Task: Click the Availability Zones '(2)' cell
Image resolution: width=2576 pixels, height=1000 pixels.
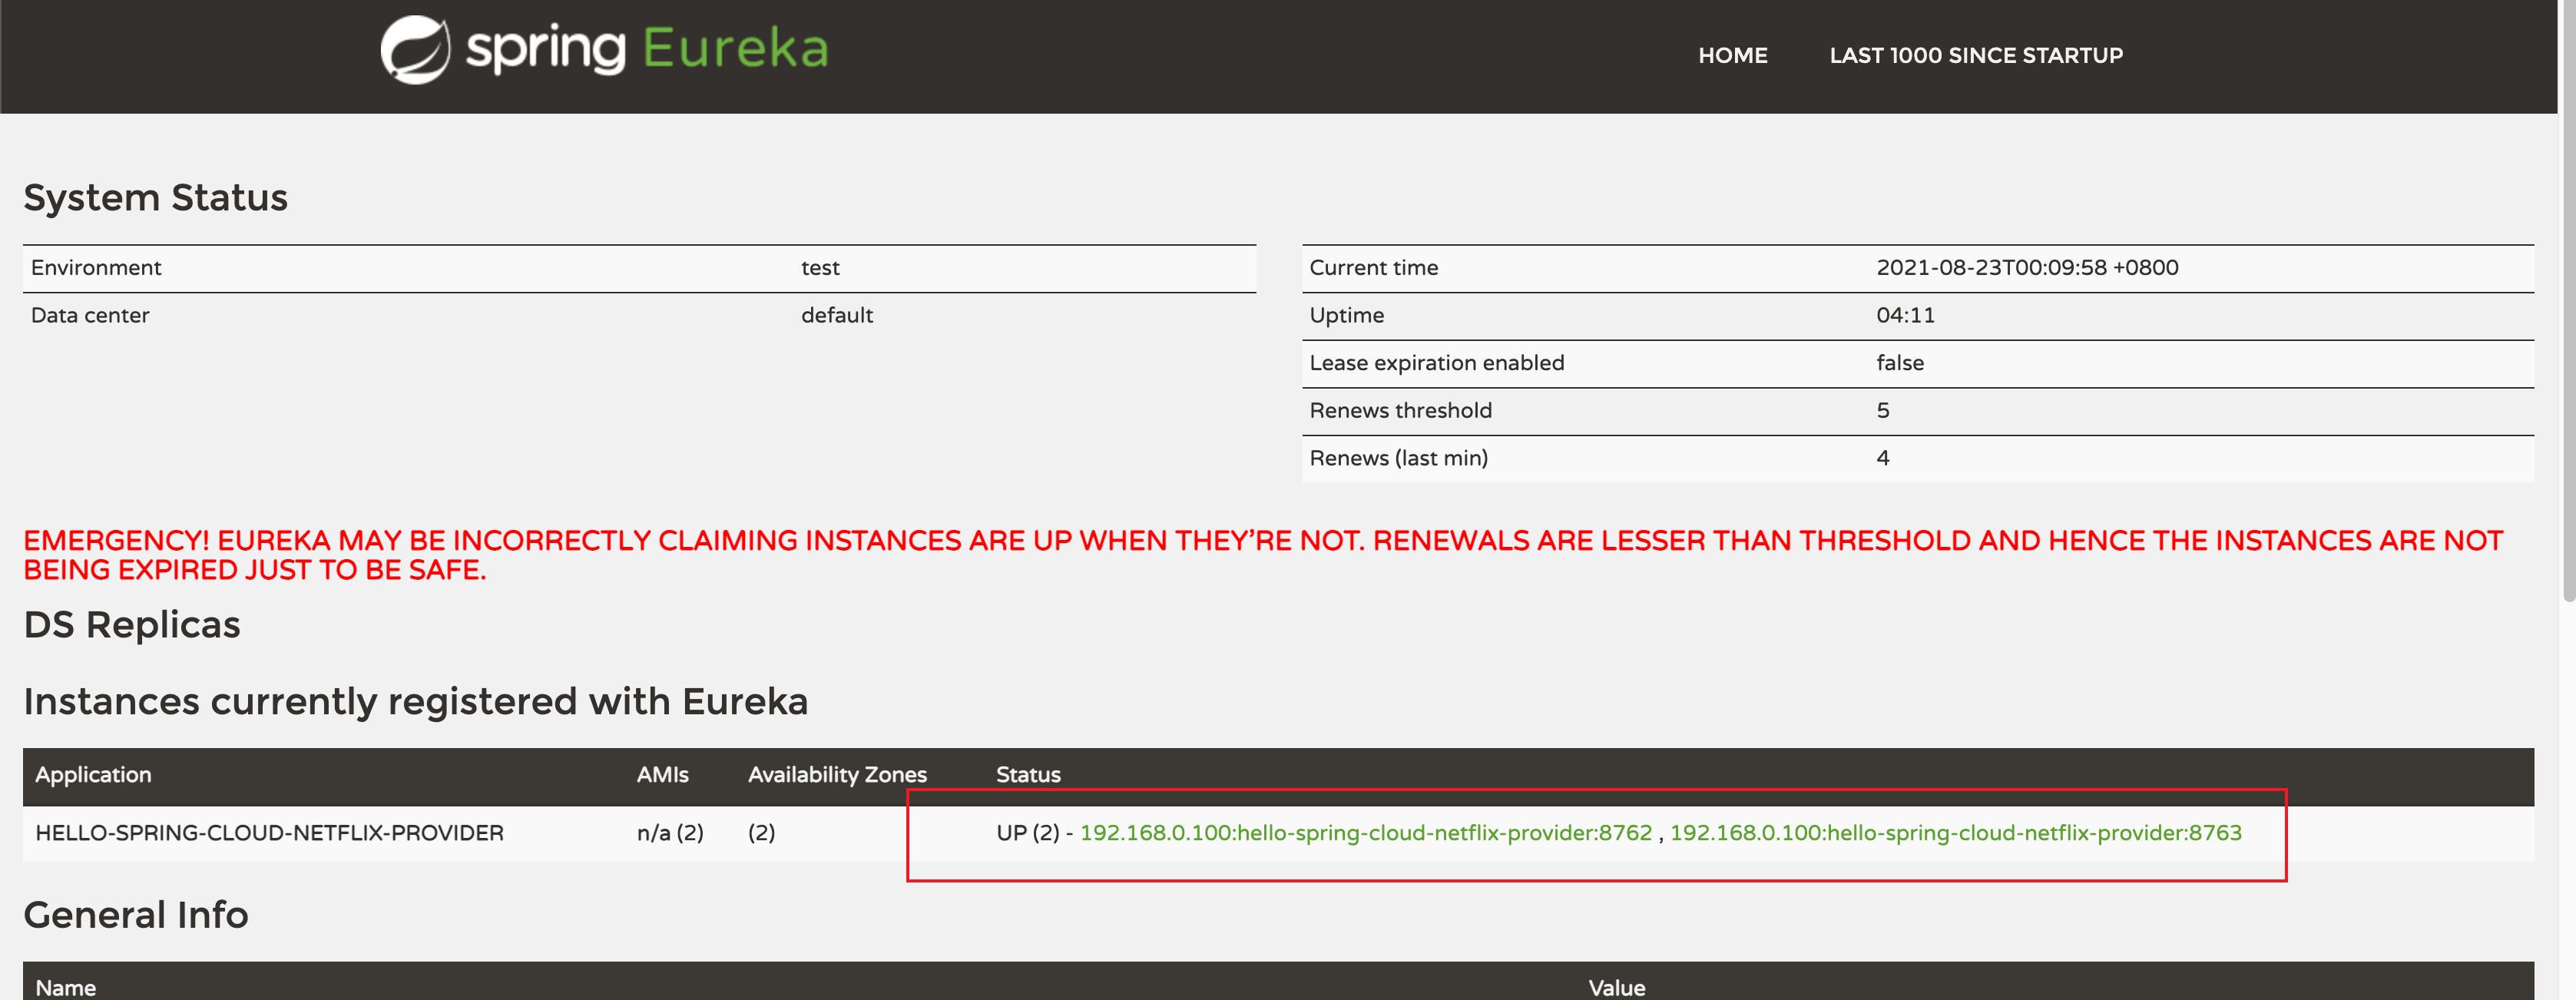Action: [761, 833]
